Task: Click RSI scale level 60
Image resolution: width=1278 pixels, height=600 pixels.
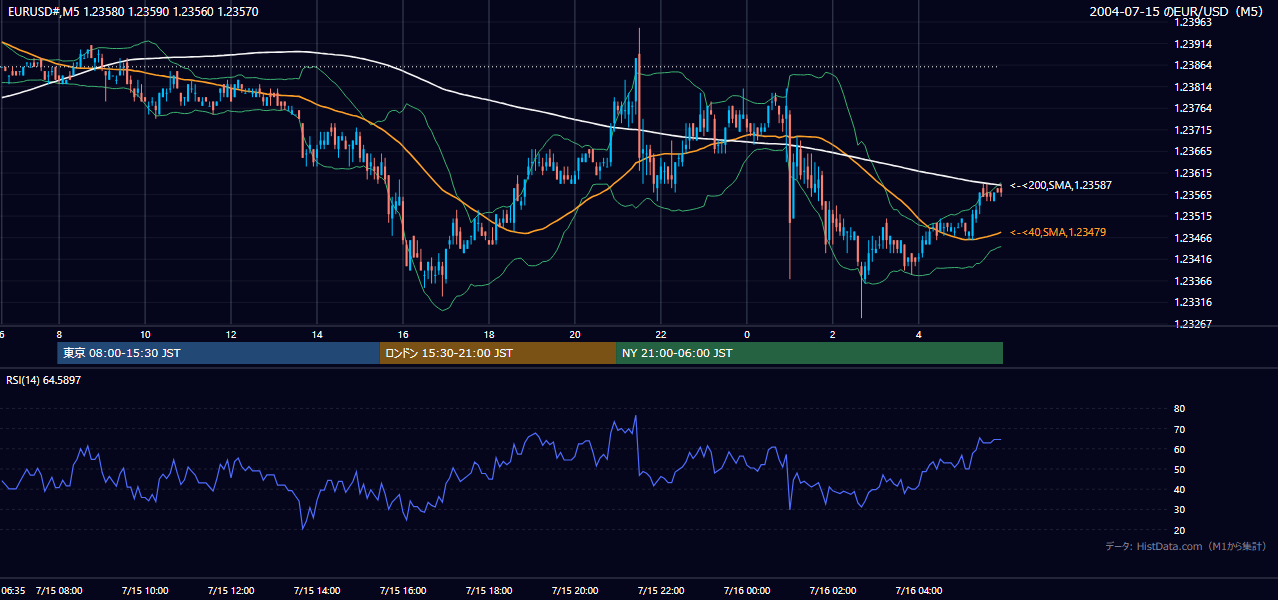Action: point(1180,449)
